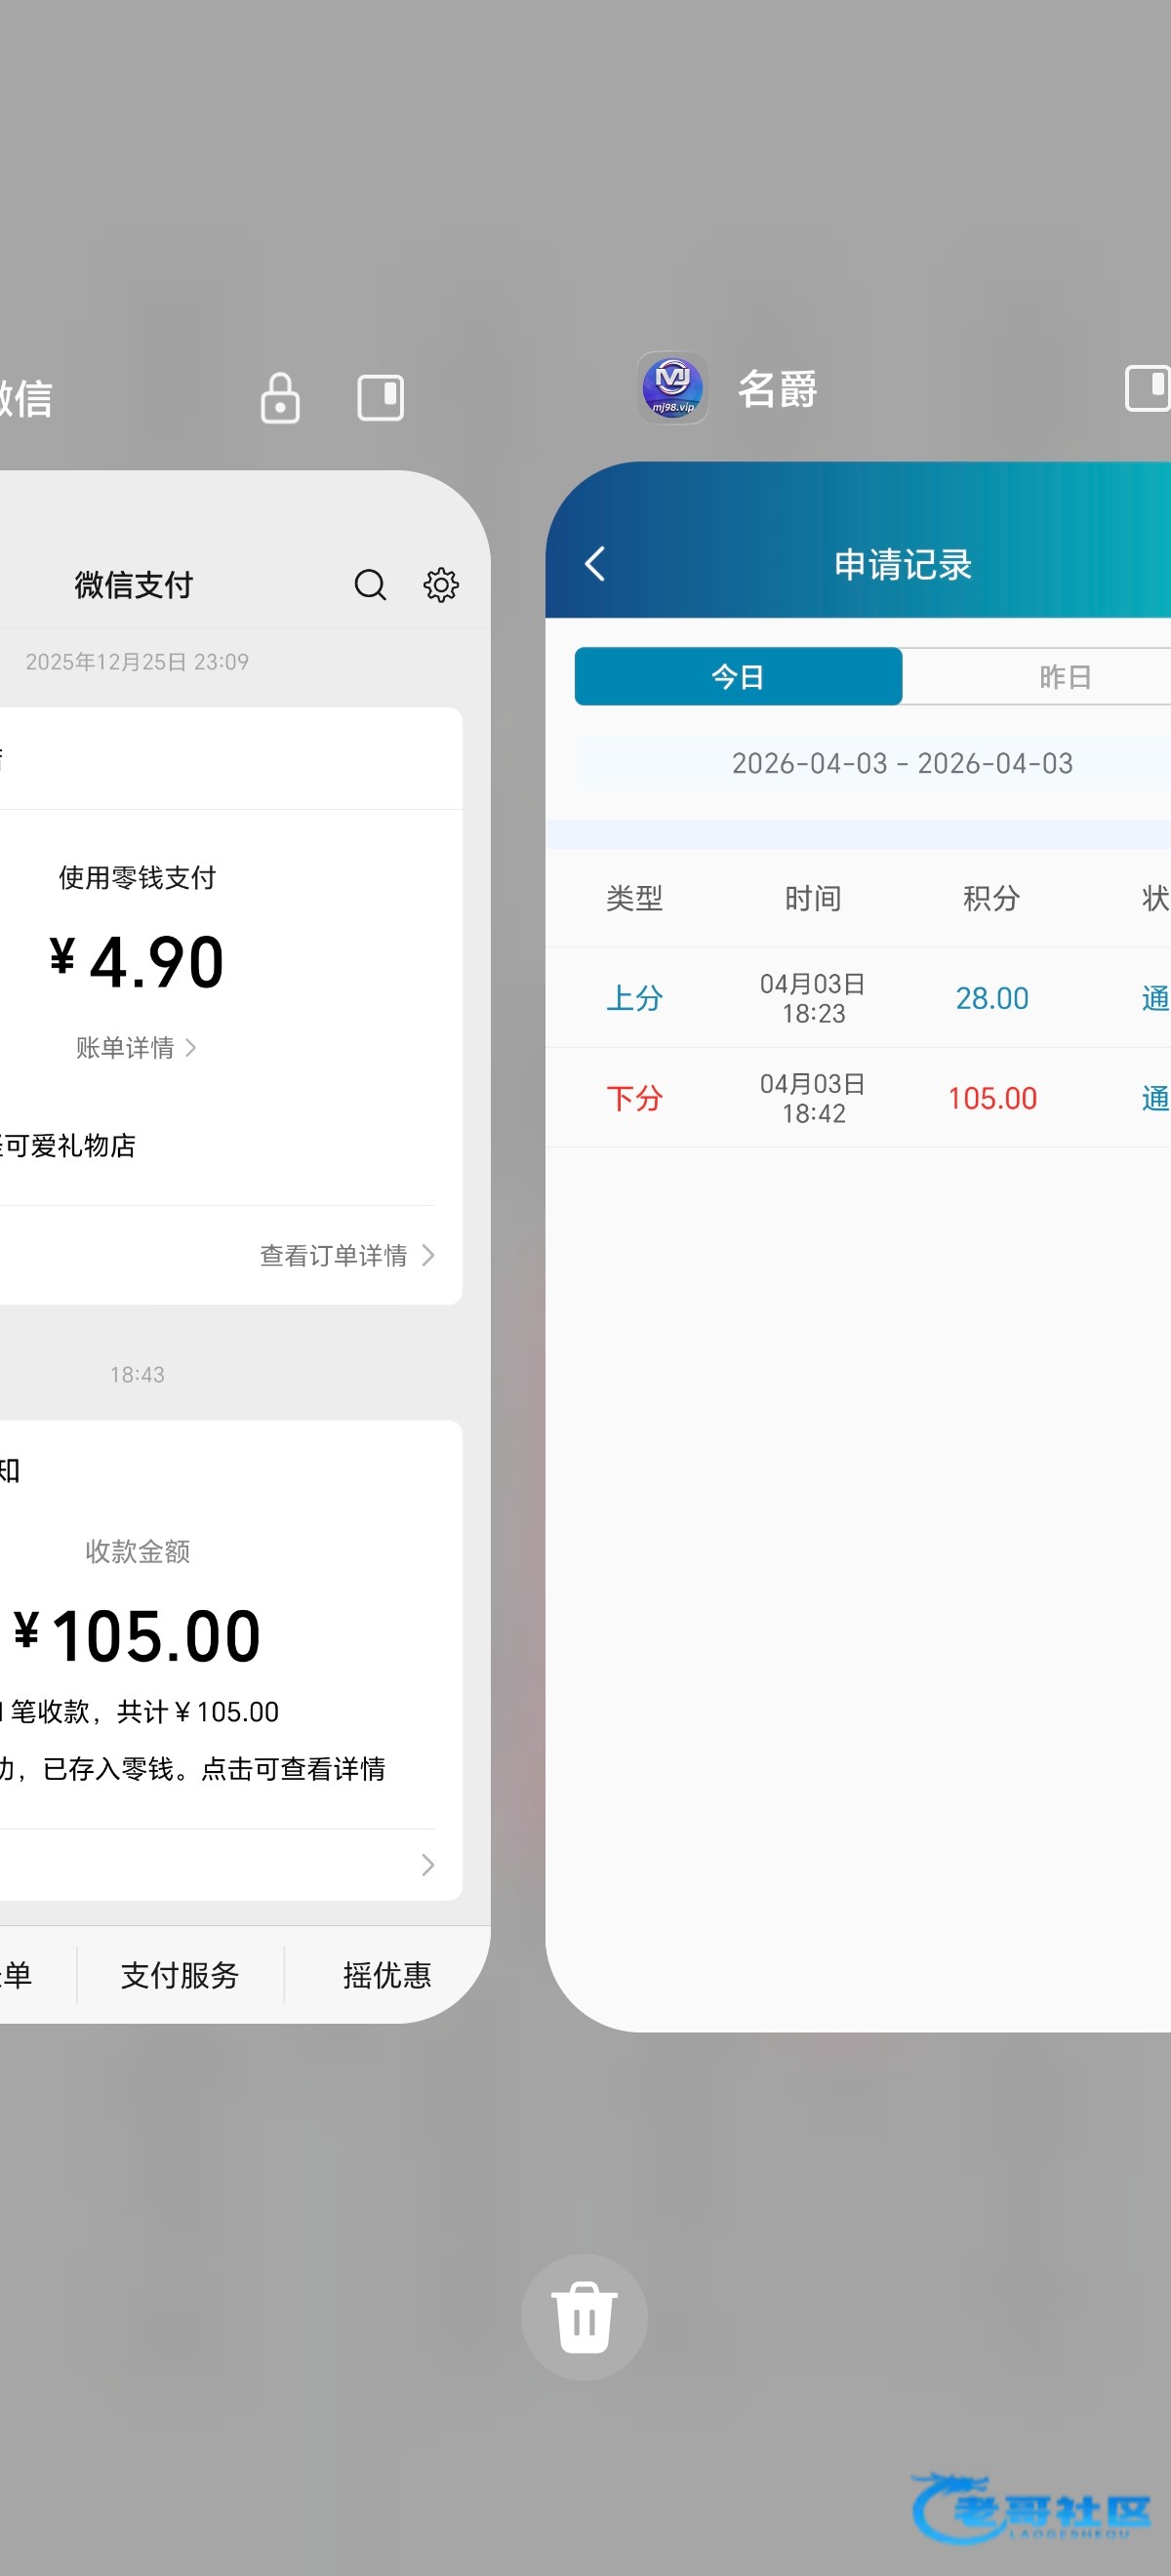Tap back arrow on 申请记录 page
The image size is (1171, 2576).
point(595,564)
